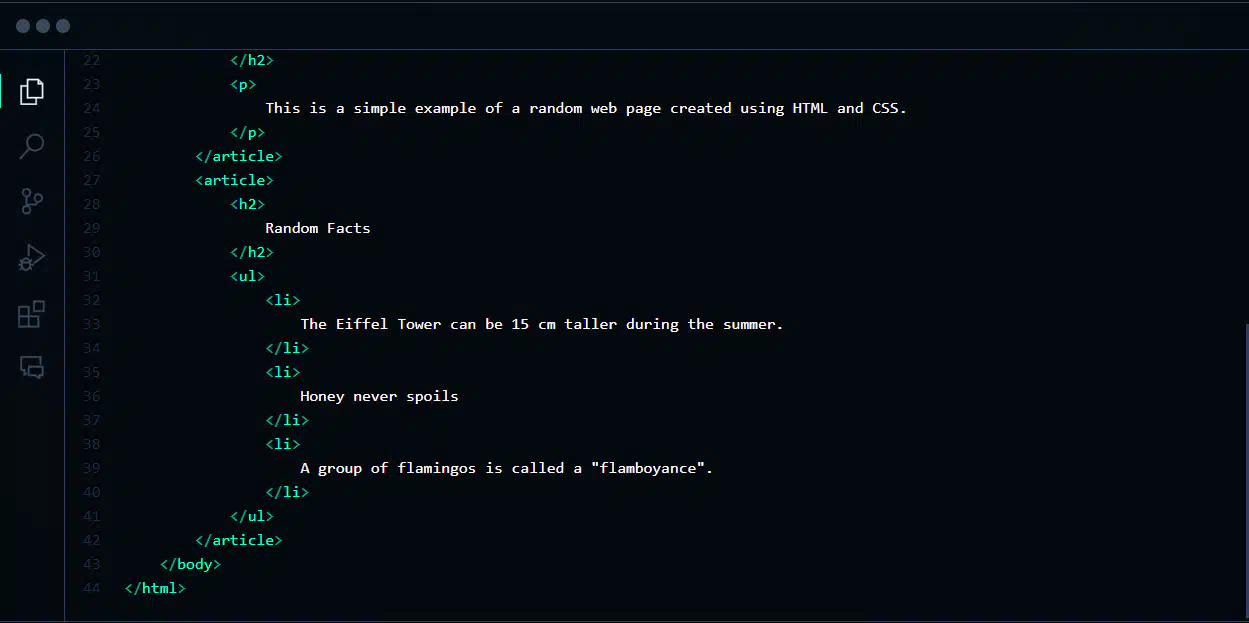Click the third gray window control dot
The height and width of the screenshot is (623, 1249).
(63, 26)
